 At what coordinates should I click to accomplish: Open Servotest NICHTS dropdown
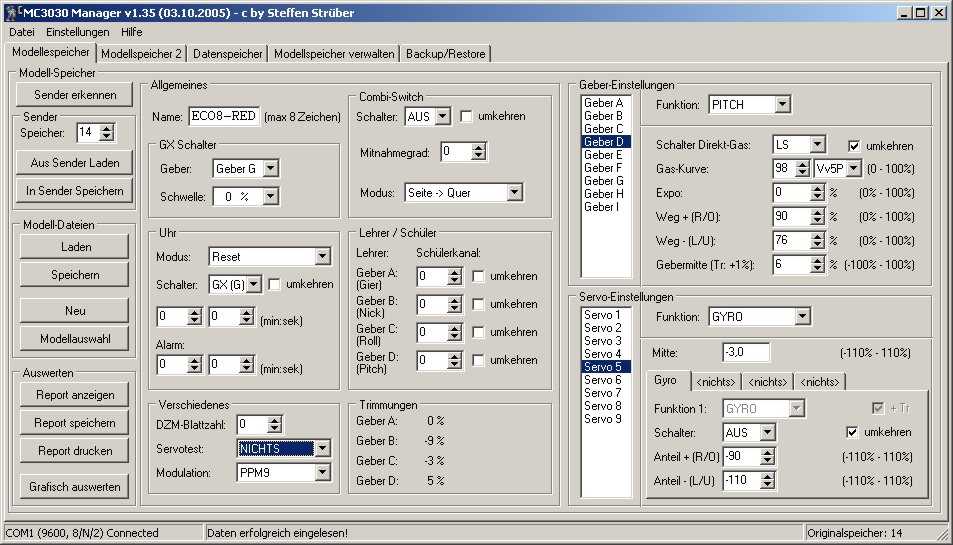coord(322,448)
